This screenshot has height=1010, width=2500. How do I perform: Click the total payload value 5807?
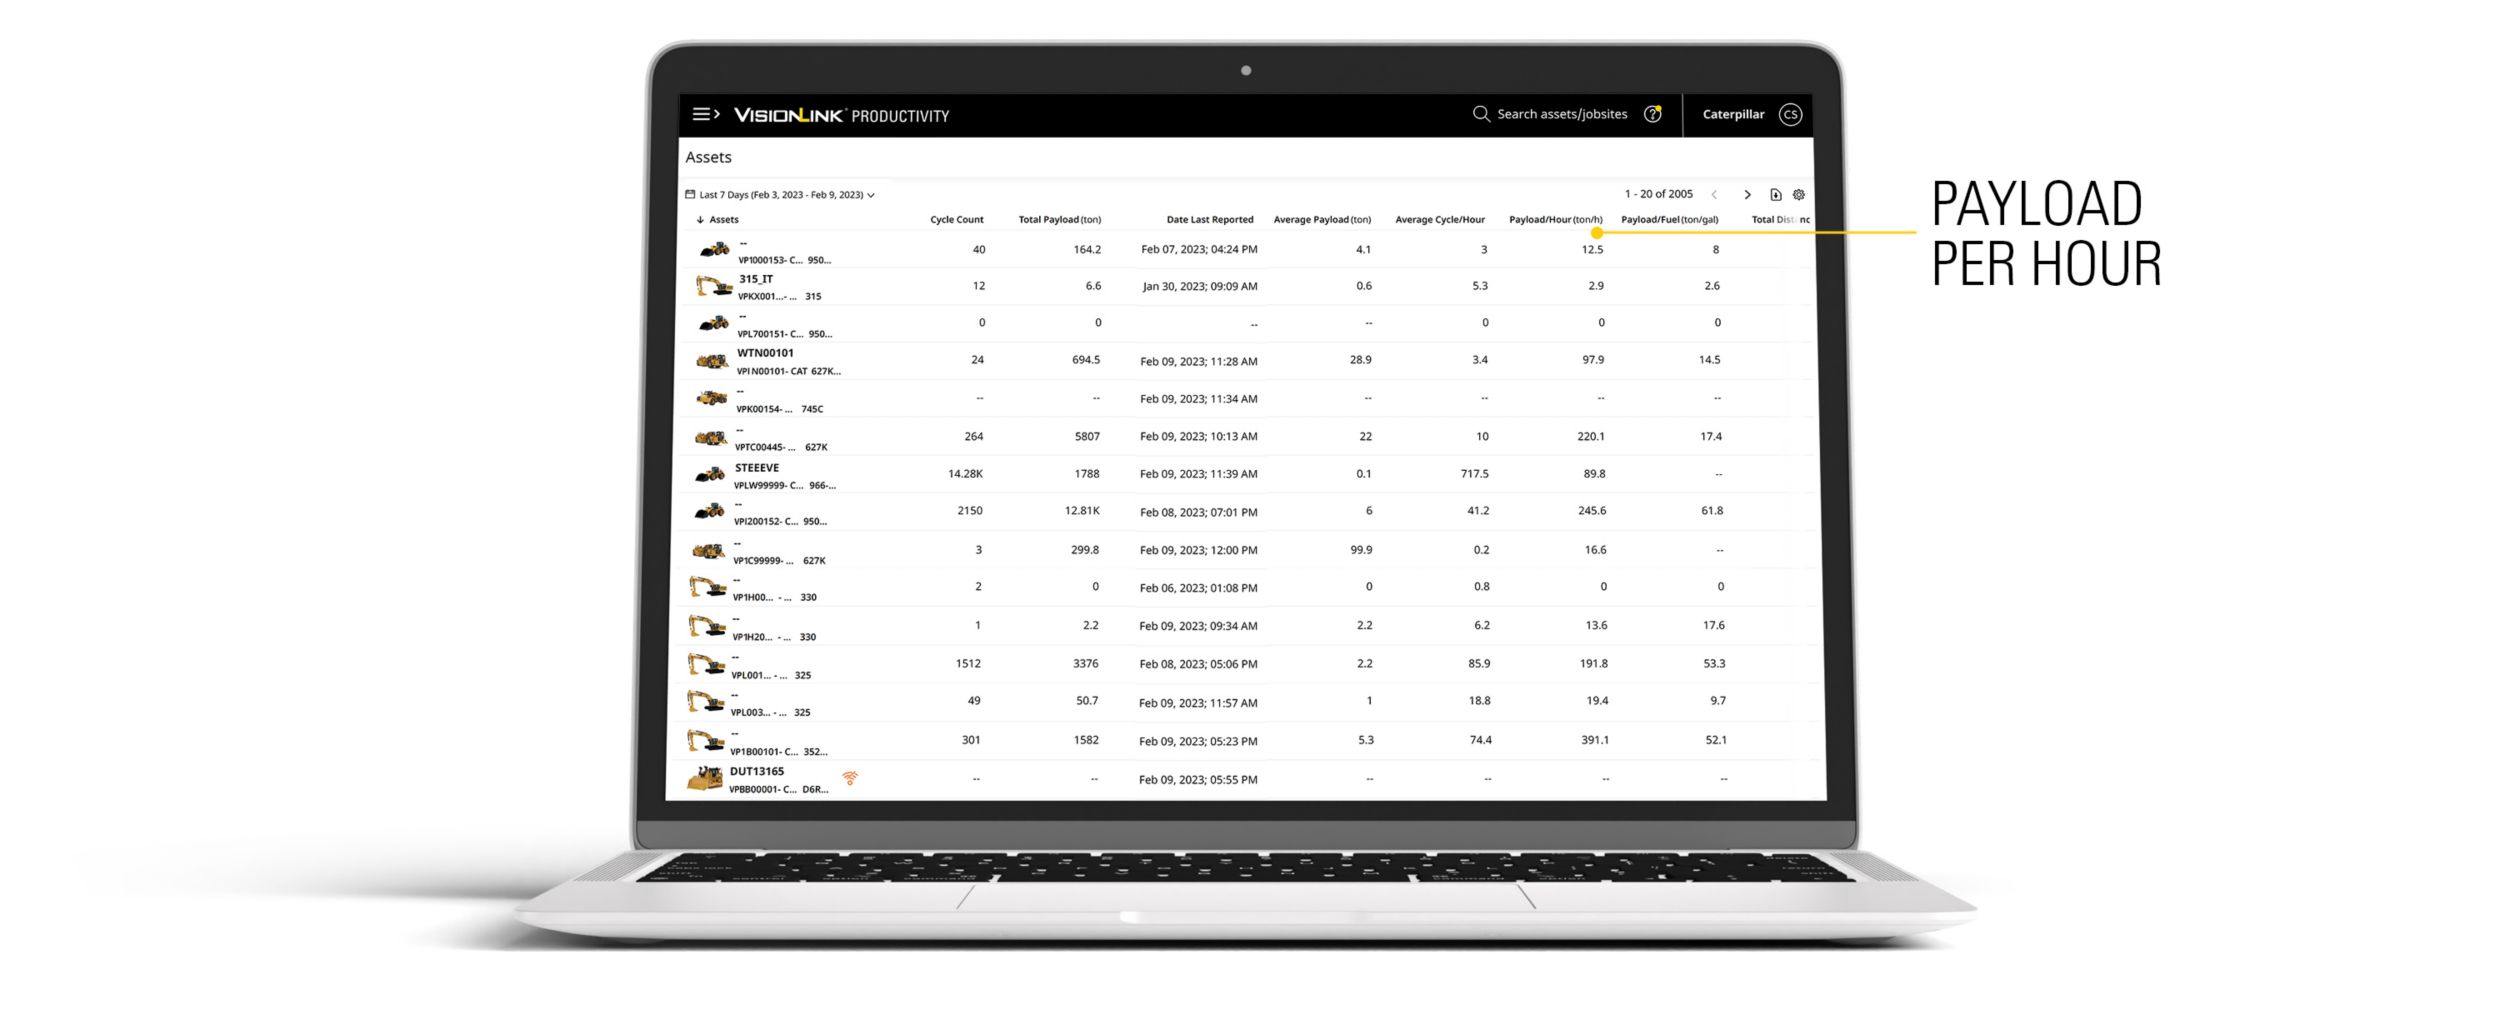point(1087,437)
